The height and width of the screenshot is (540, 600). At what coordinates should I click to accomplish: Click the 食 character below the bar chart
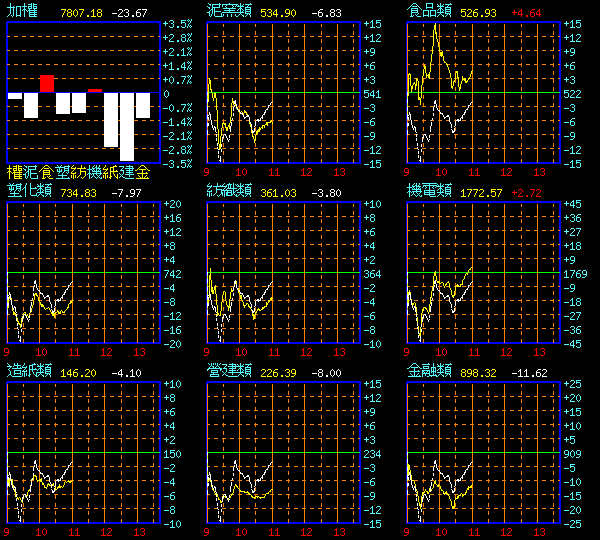pos(47,173)
